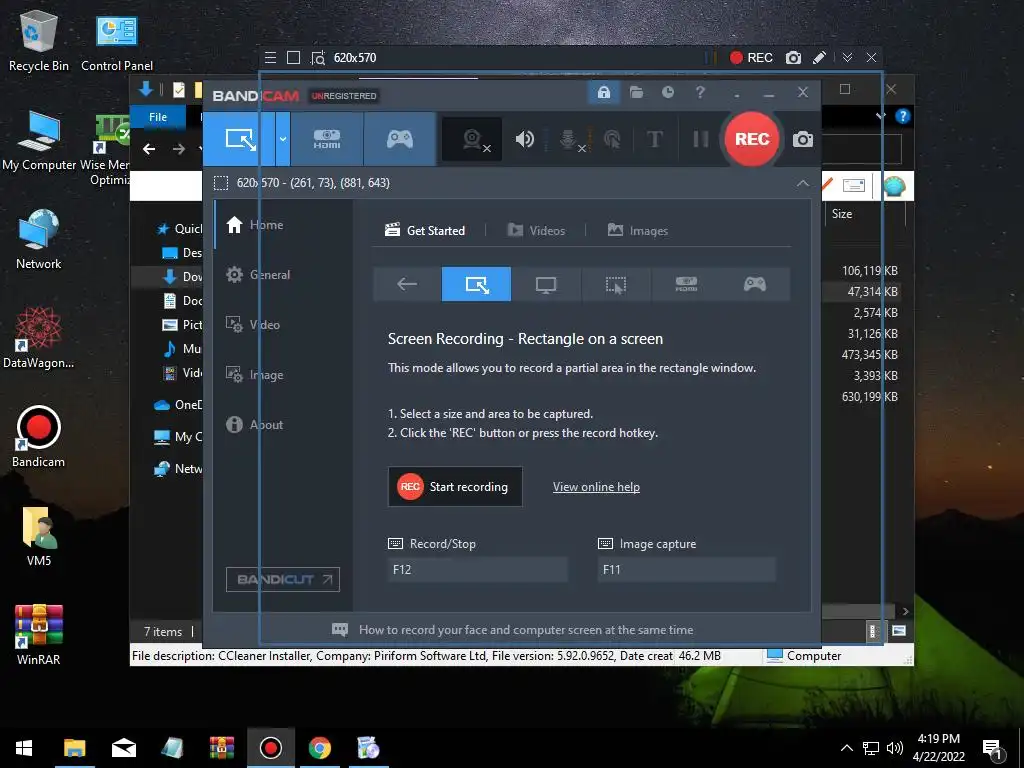
Task: Click Size column header in File Explorer
Action: click(842, 214)
